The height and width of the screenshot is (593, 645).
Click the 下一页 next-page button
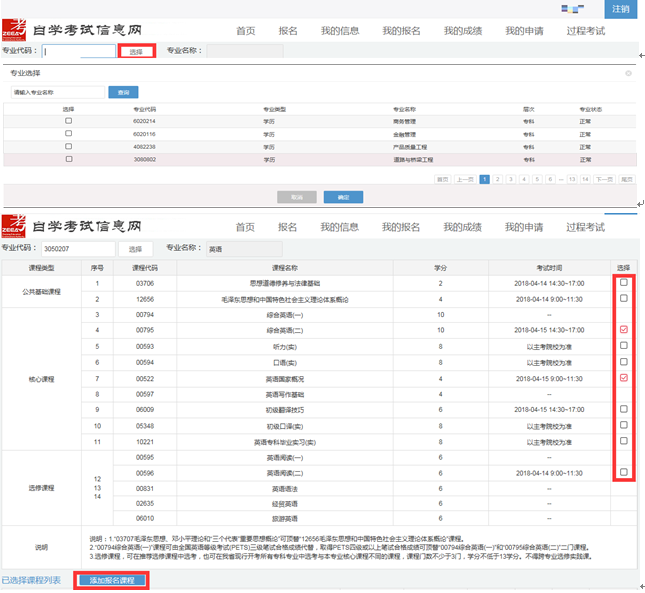click(x=605, y=179)
